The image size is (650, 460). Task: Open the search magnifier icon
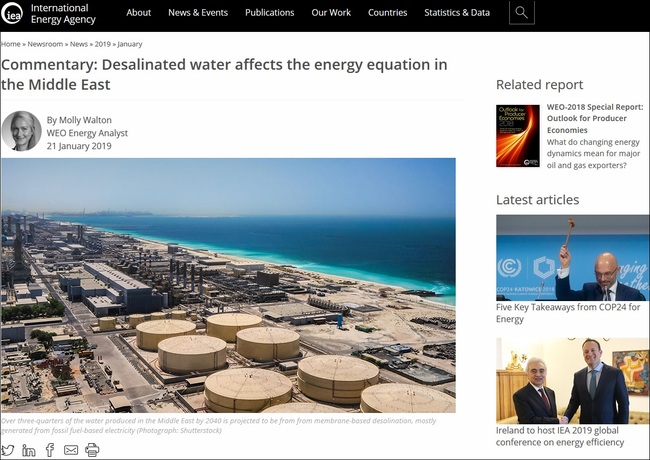click(x=521, y=13)
